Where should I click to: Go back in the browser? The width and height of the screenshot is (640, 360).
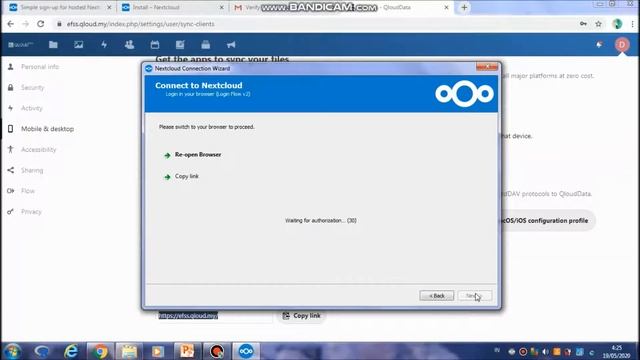11,24
